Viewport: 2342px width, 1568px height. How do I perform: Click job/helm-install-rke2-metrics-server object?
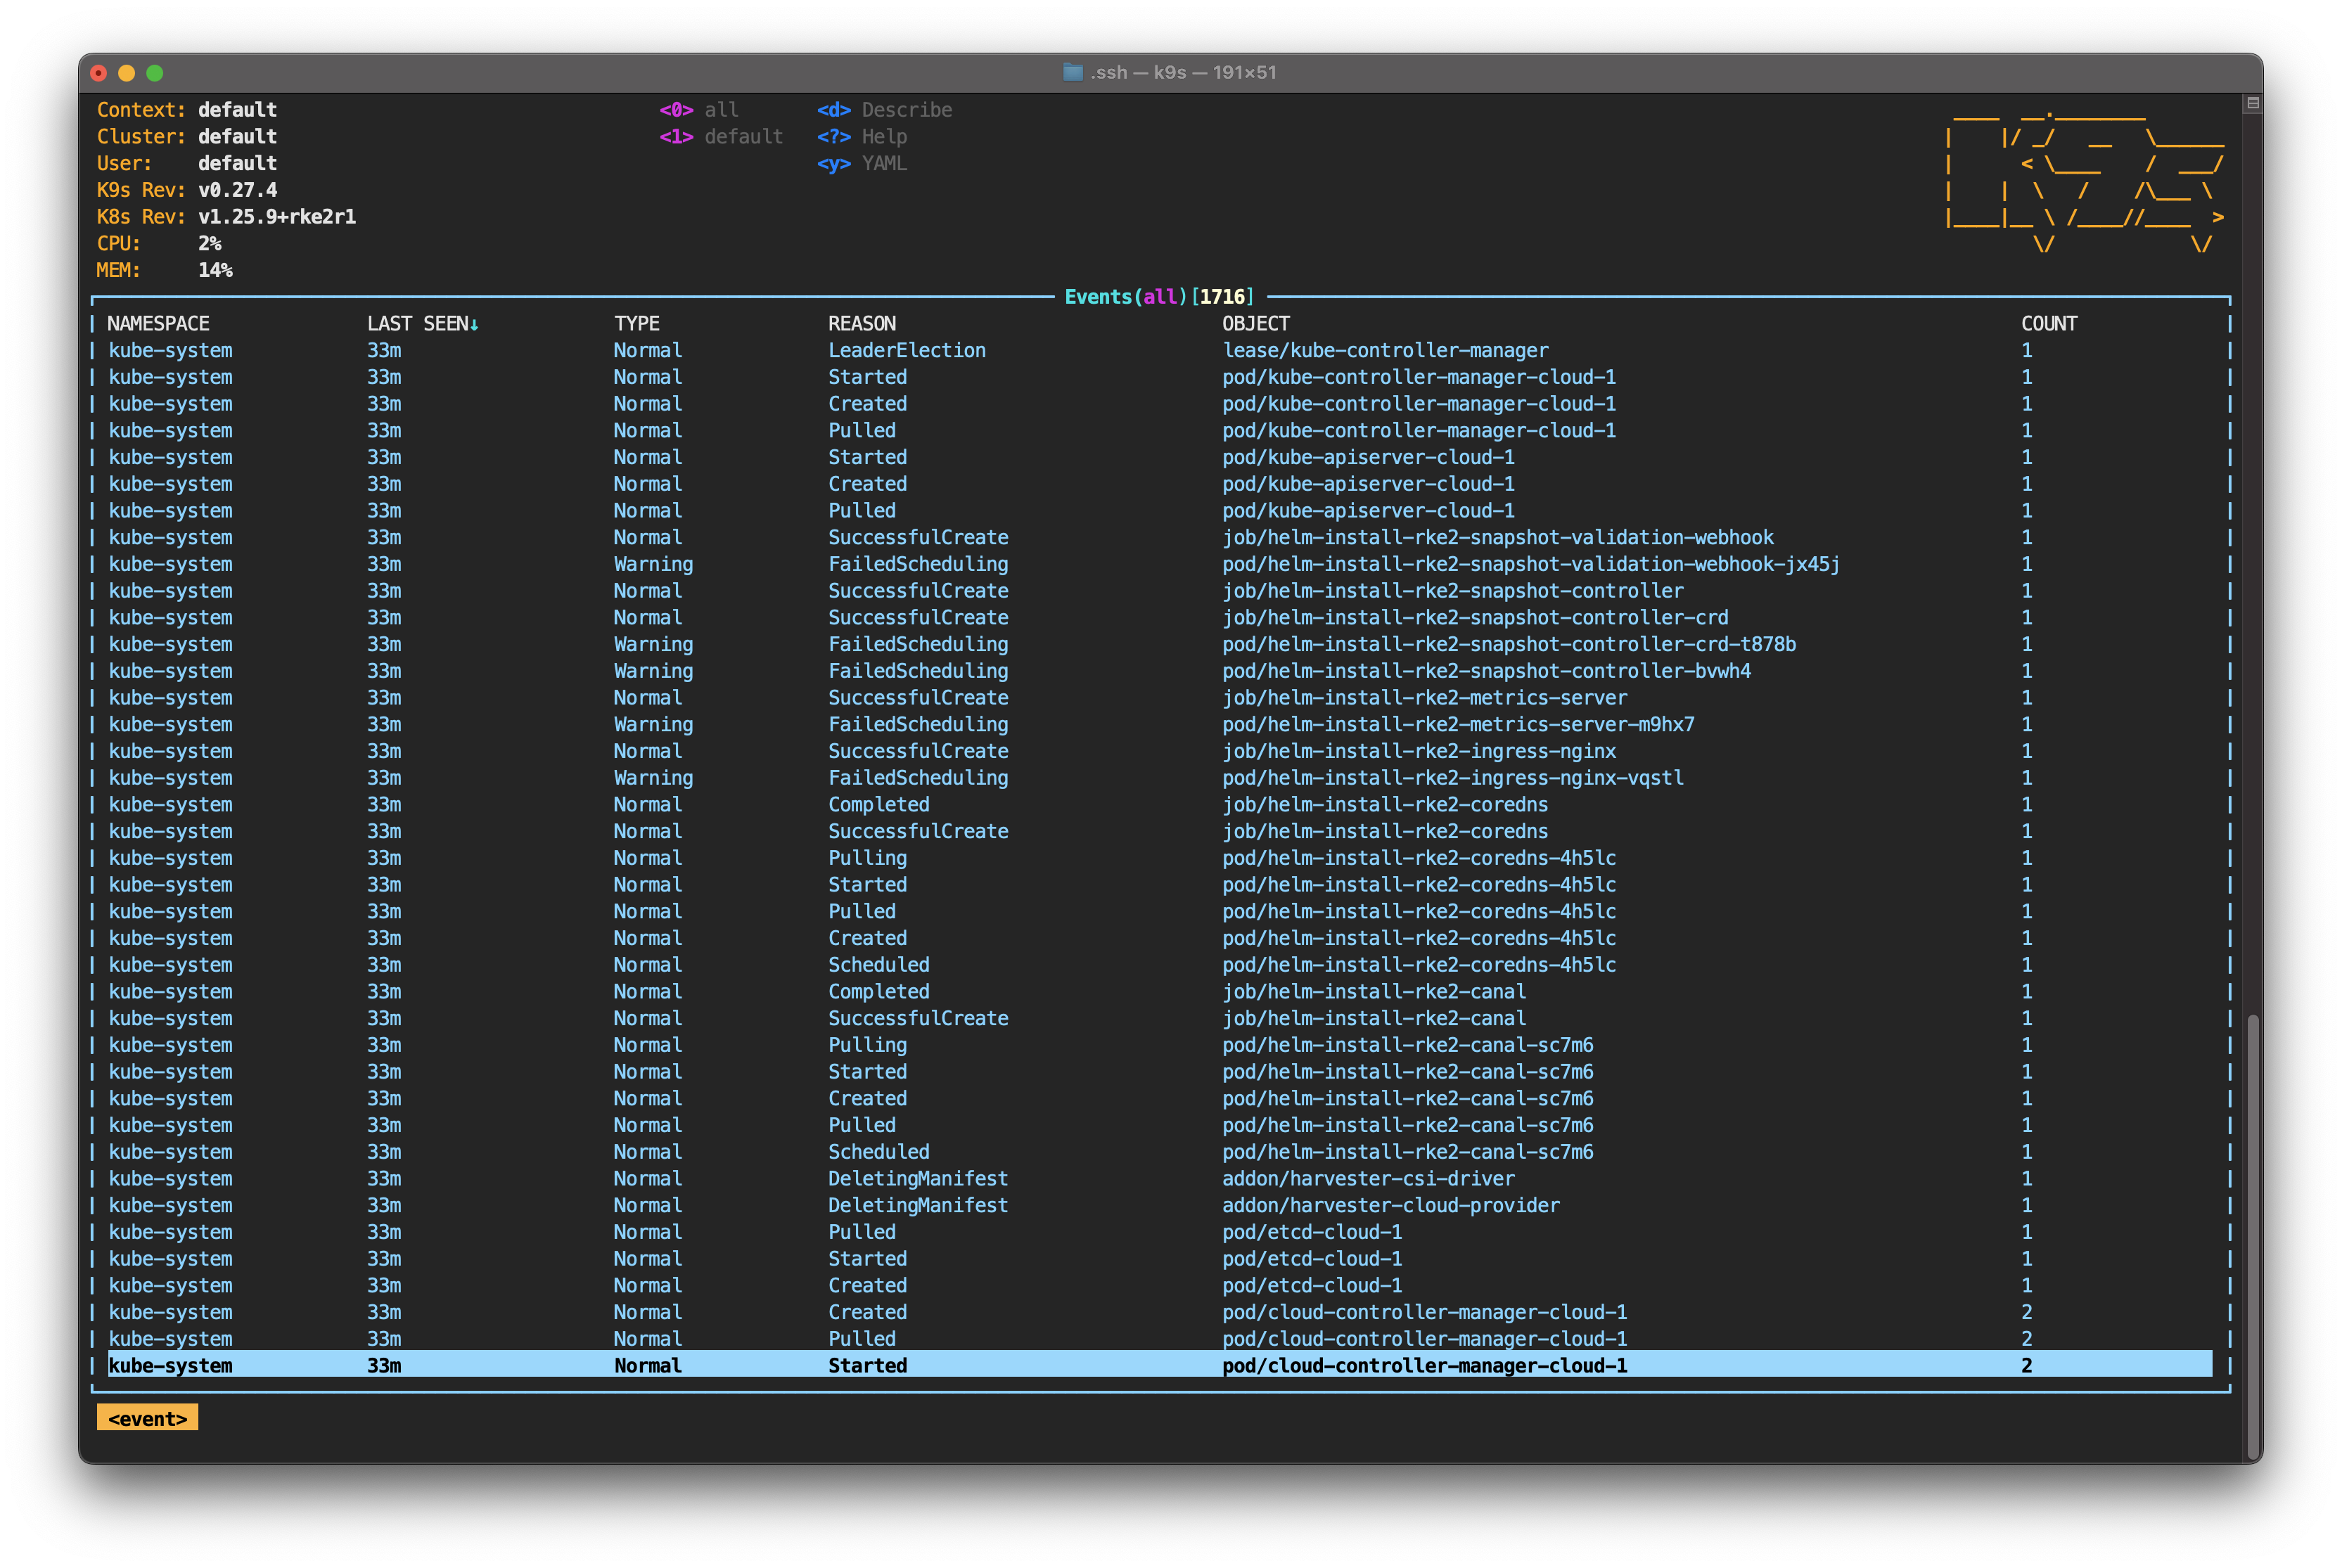1424,697
